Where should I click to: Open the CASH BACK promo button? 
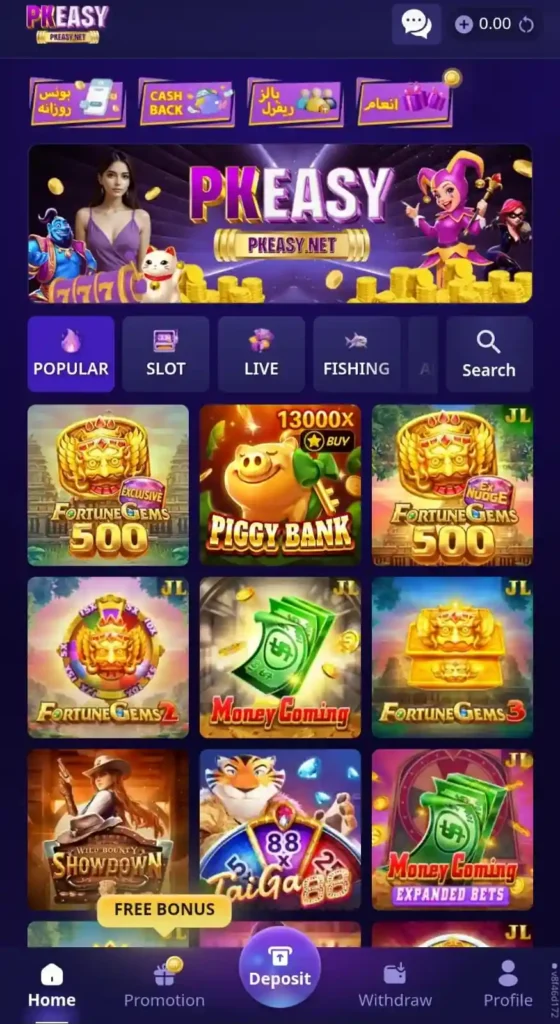[187, 103]
